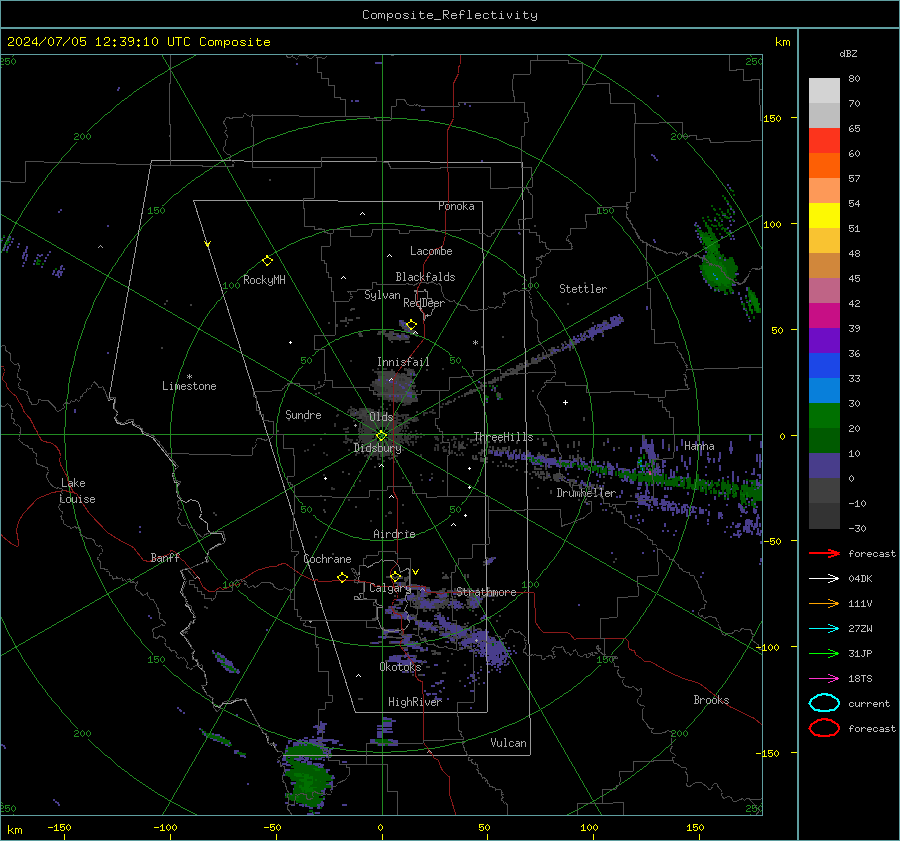
Task: Click the Drumheller city label
Action: [x=586, y=493]
